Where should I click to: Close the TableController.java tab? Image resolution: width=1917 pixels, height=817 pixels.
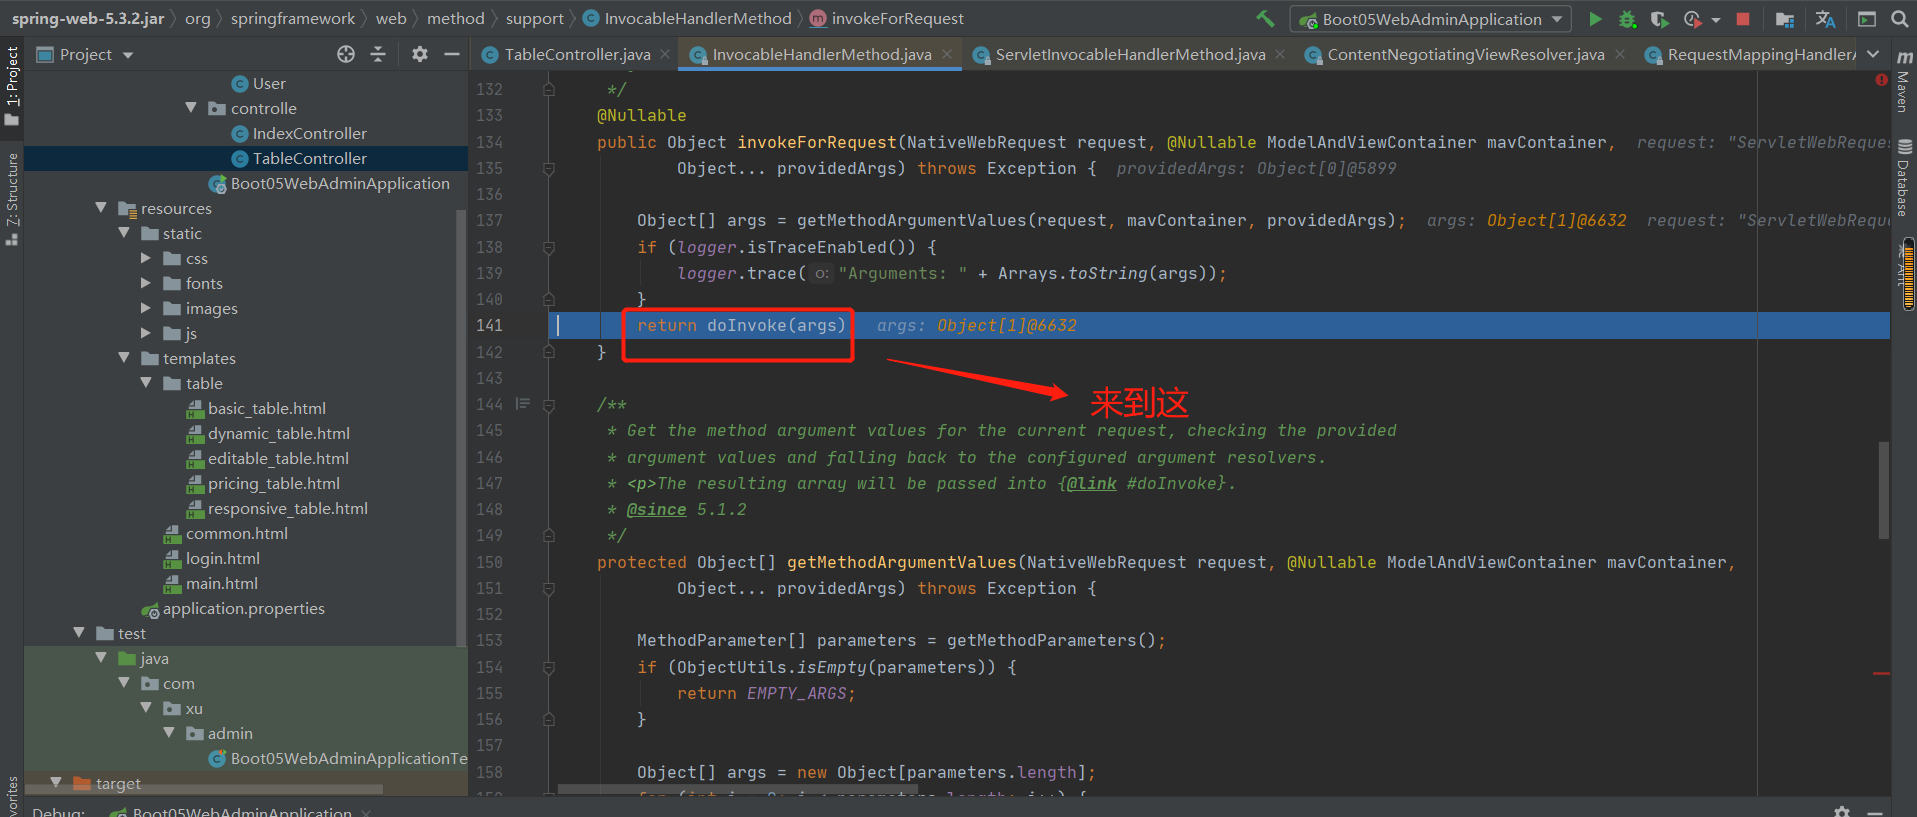click(x=665, y=54)
